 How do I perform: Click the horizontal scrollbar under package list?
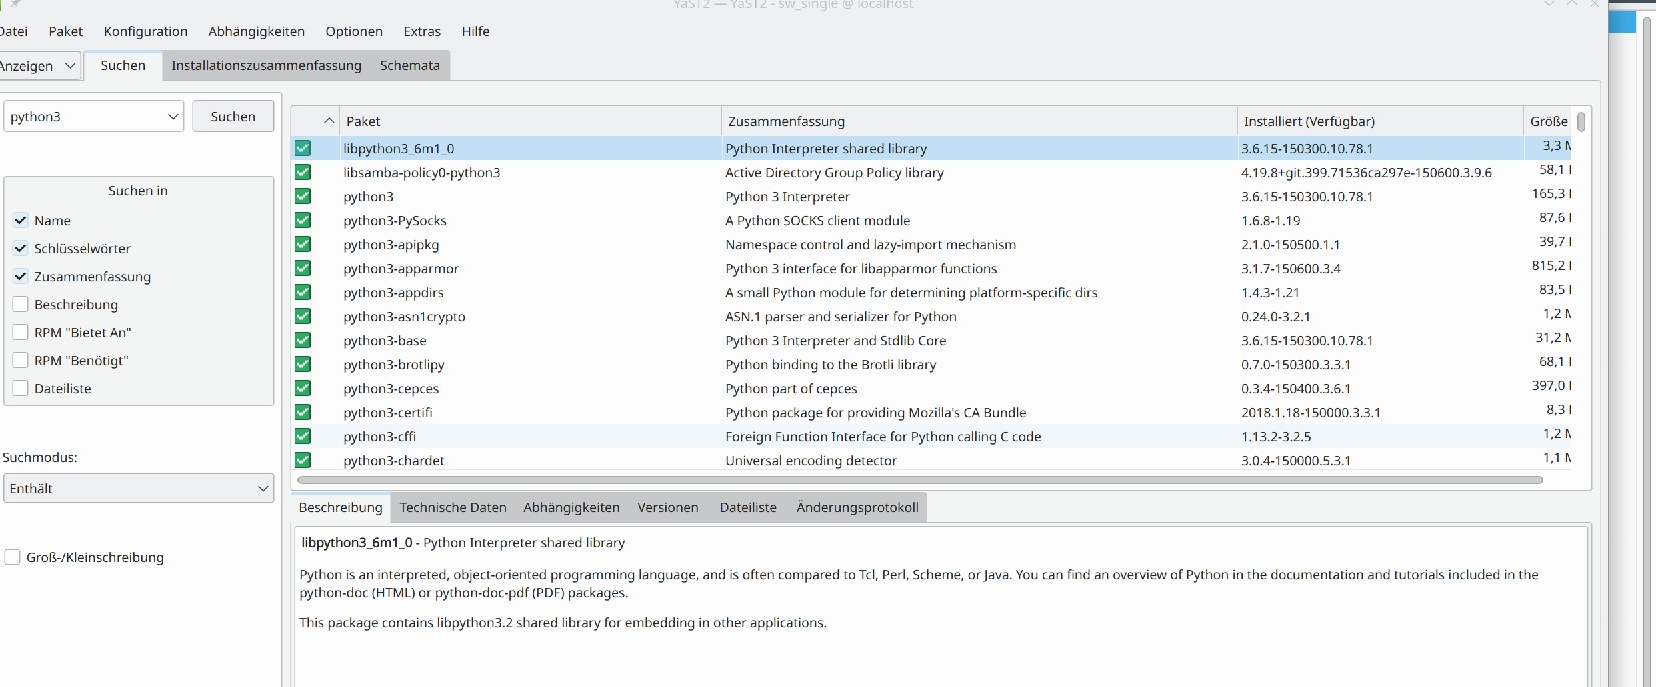[919, 480]
